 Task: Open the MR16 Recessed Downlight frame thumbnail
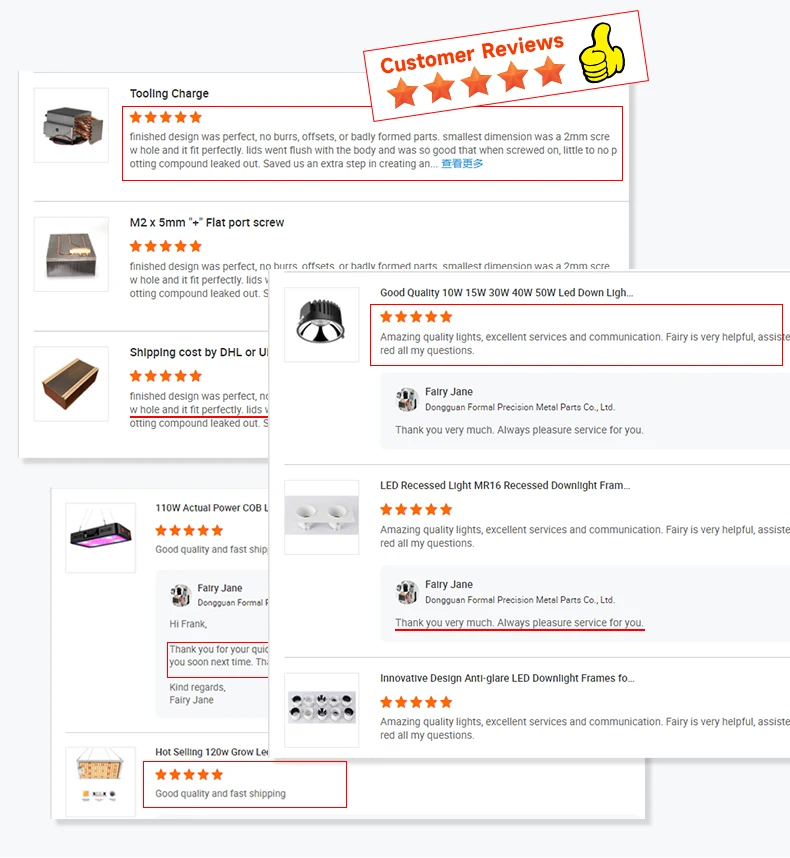point(322,517)
